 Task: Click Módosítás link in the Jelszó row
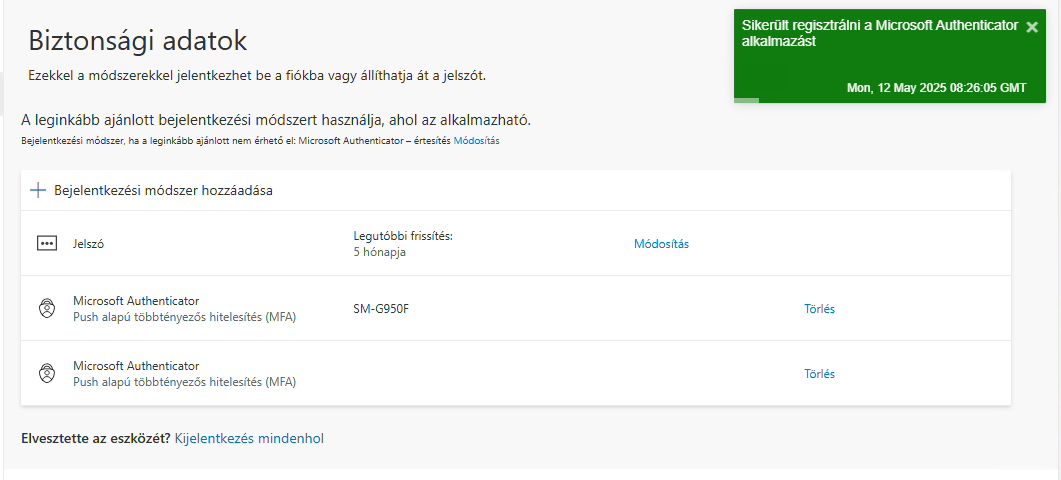point(661,244)
